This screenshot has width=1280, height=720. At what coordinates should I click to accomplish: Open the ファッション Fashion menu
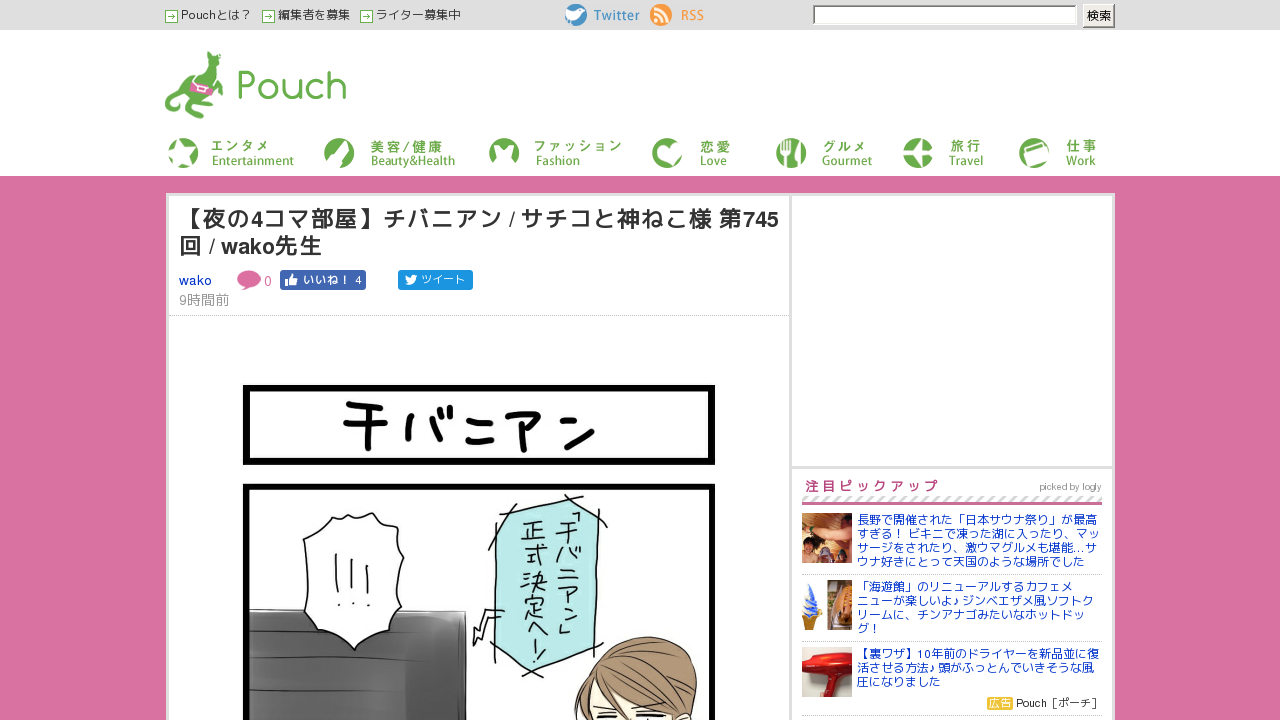(556, 153)
